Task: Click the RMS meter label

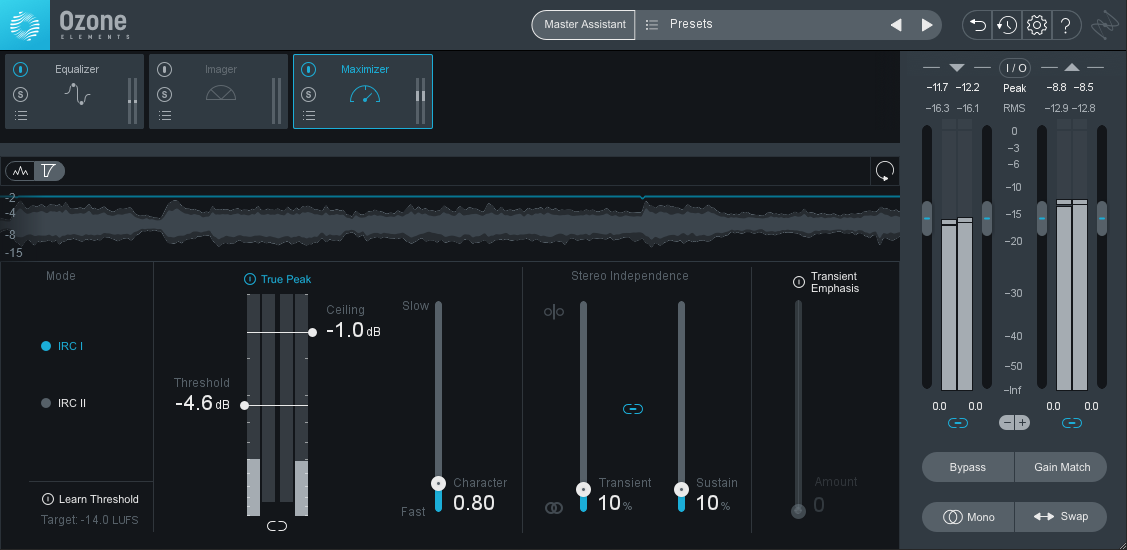Action: (x=1014, y=109)
